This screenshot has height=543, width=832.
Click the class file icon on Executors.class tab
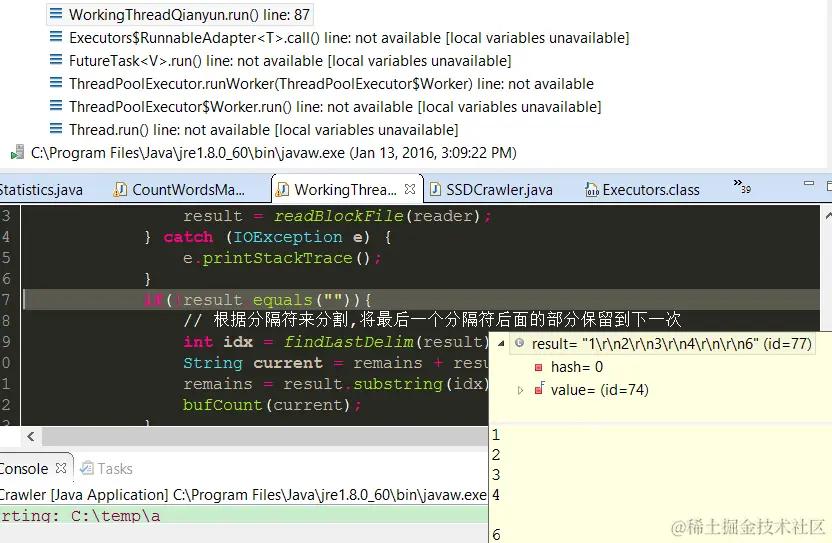pos(591,189)
